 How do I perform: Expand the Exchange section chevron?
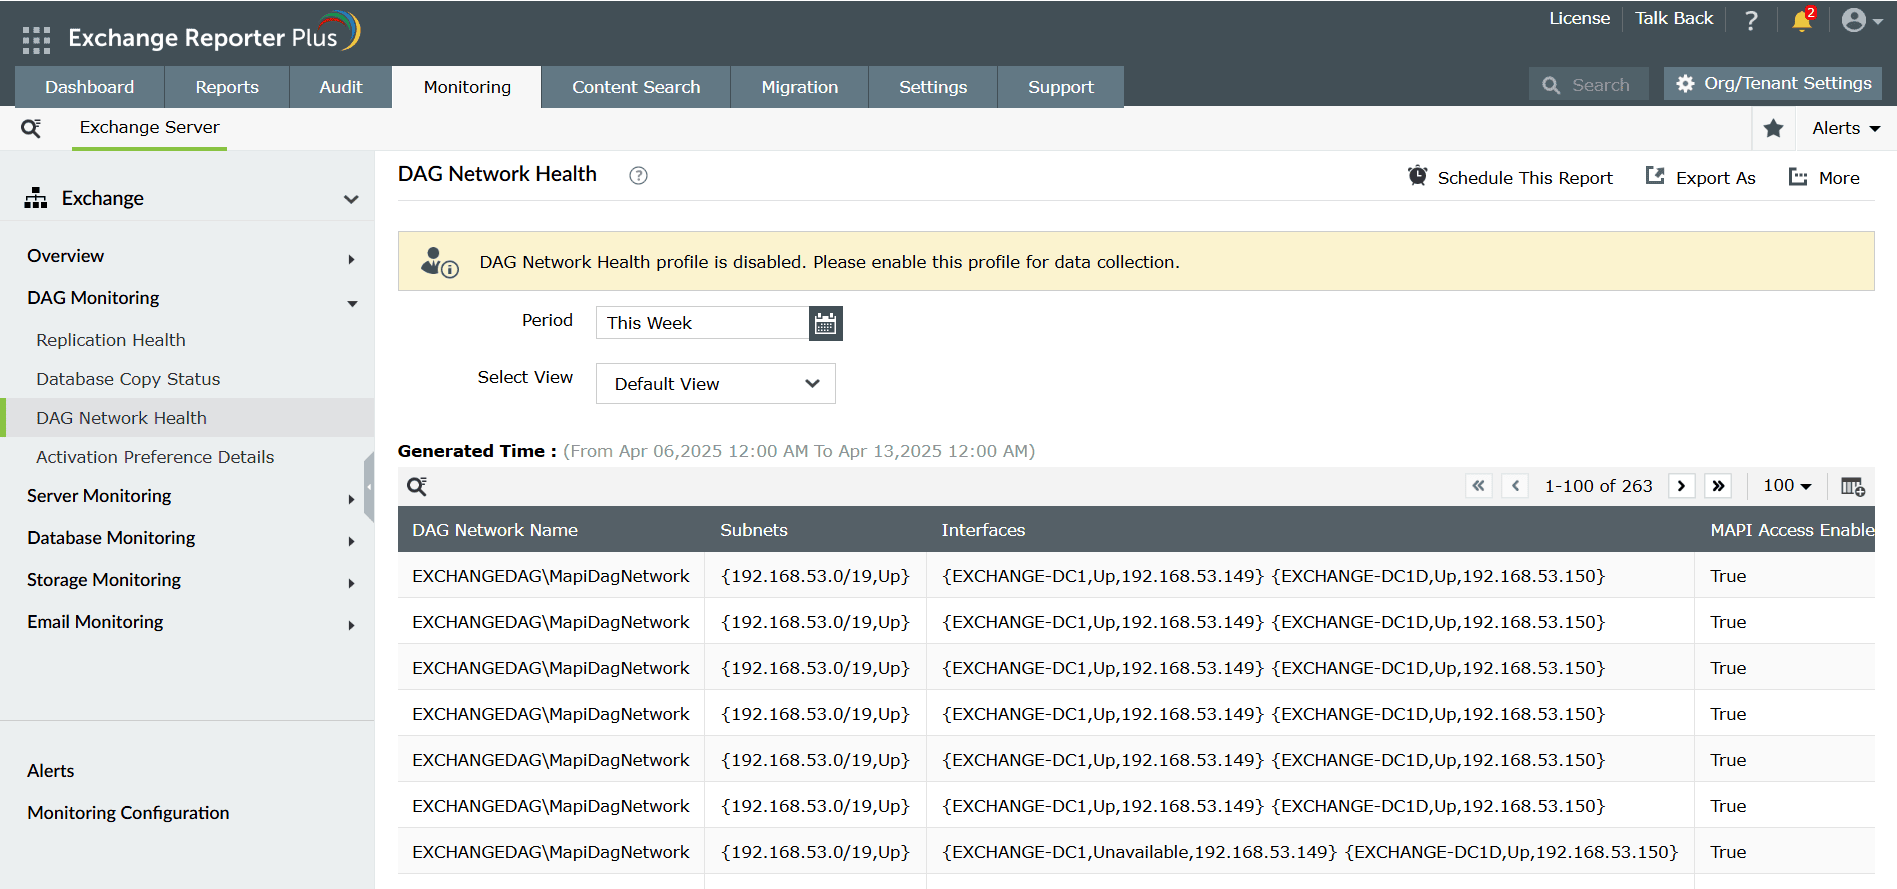(351, 199)
